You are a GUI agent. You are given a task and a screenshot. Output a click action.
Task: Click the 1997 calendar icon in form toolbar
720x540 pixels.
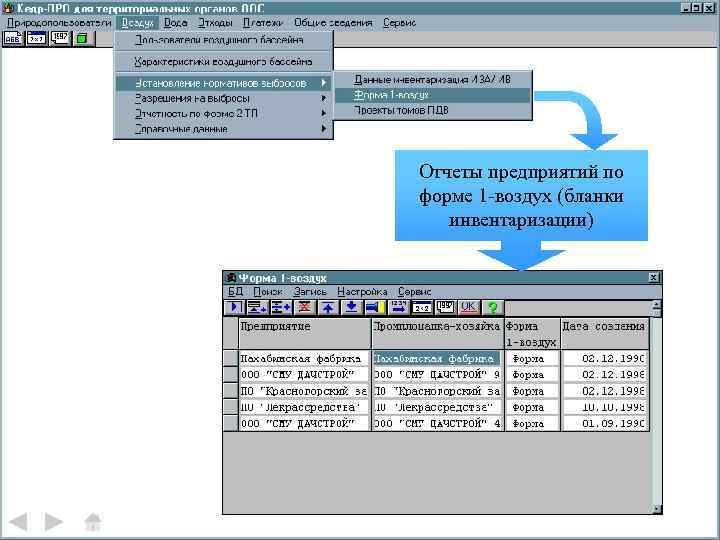[445, 307]
